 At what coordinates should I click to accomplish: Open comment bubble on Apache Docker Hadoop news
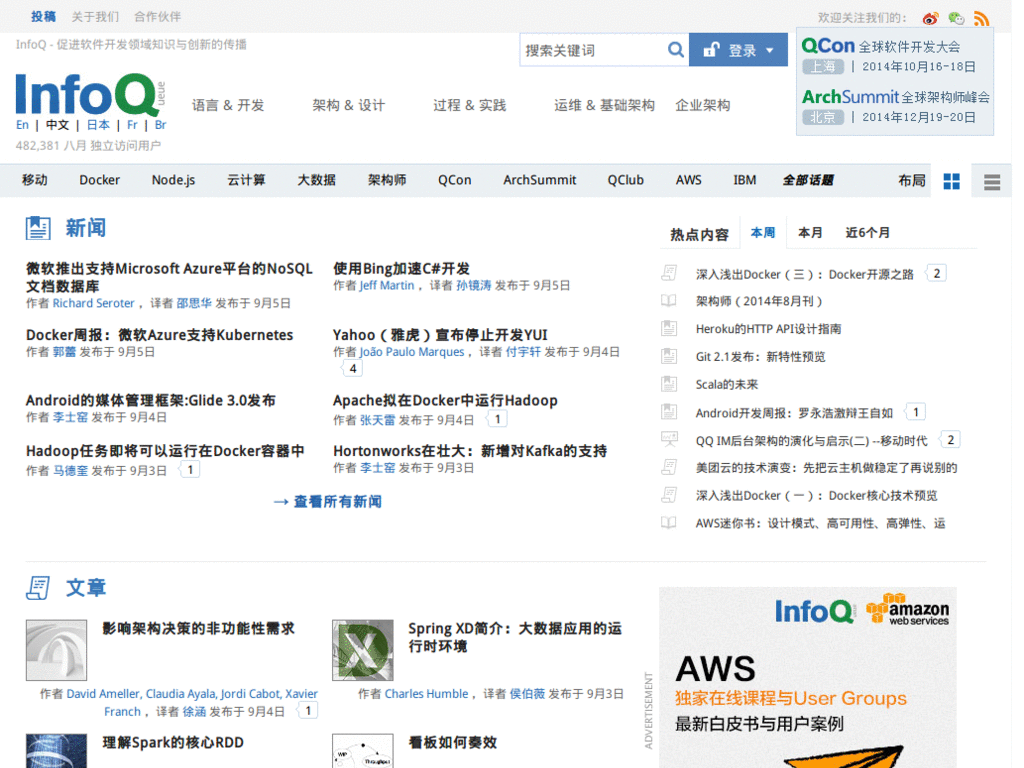(497, 419)
